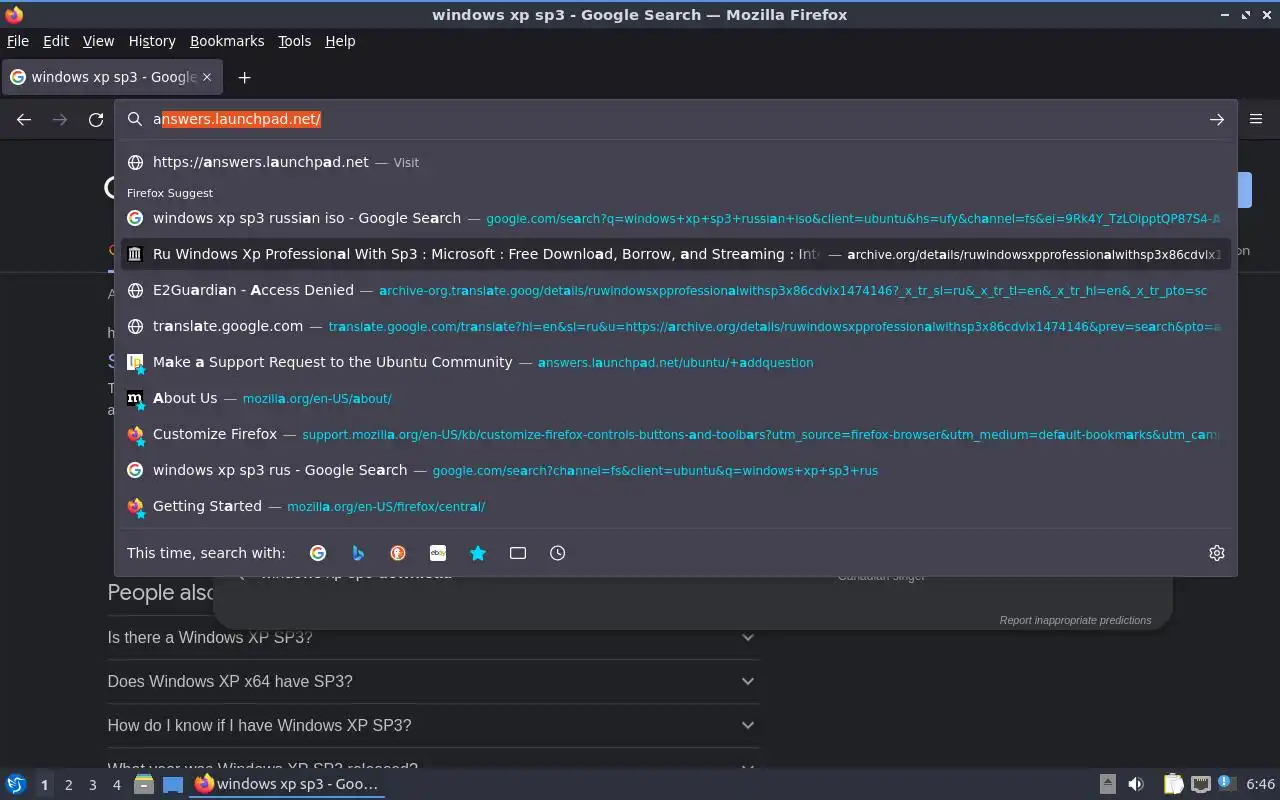Open the taskbar start menu icon

16,784
